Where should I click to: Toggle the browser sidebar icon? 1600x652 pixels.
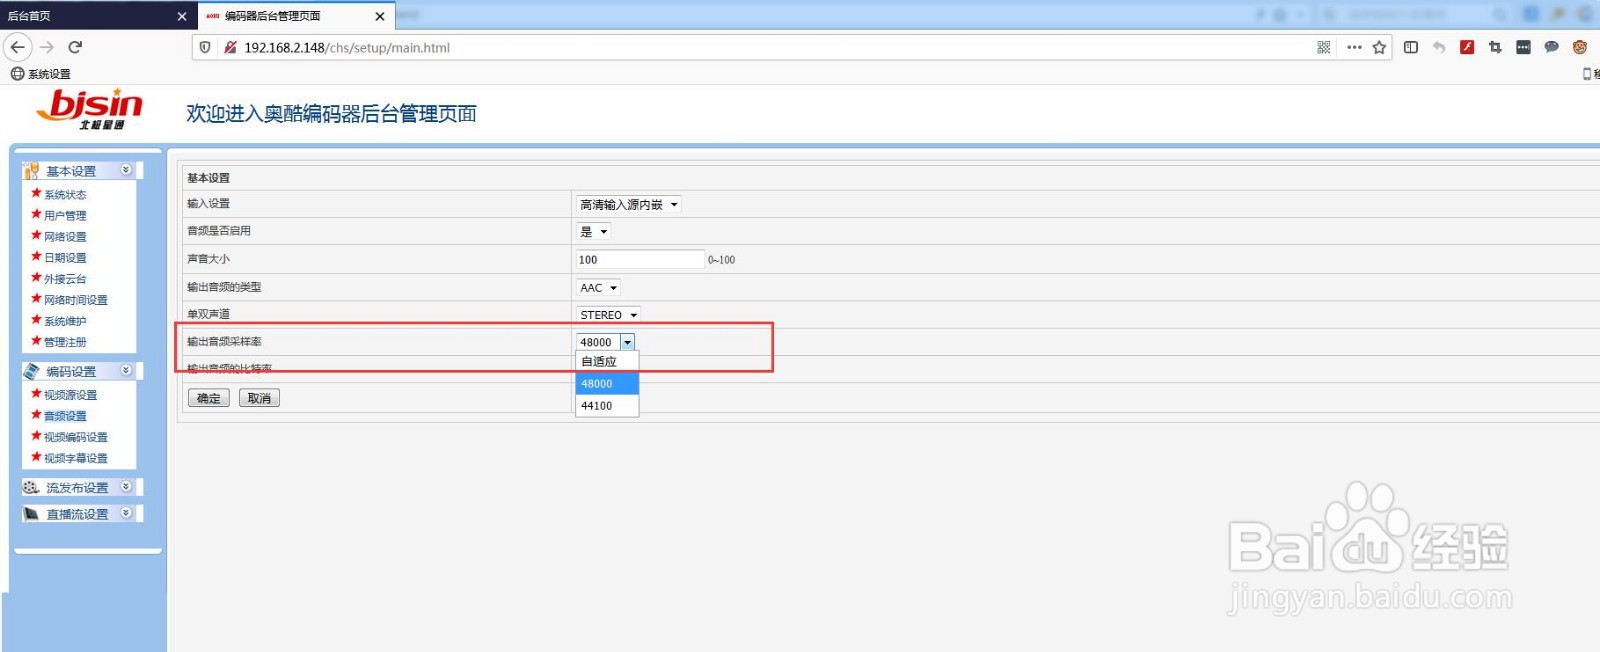click(1411, 47)
